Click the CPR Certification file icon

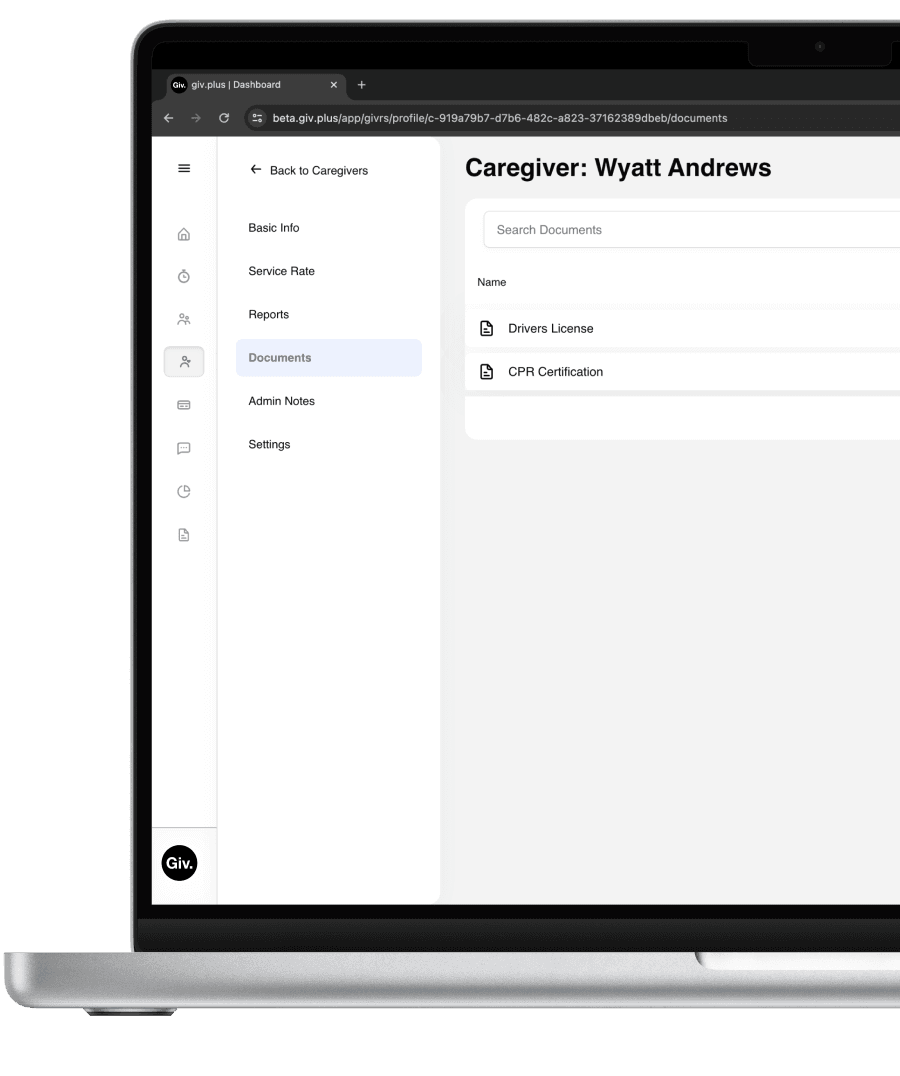tap(486, 371)
